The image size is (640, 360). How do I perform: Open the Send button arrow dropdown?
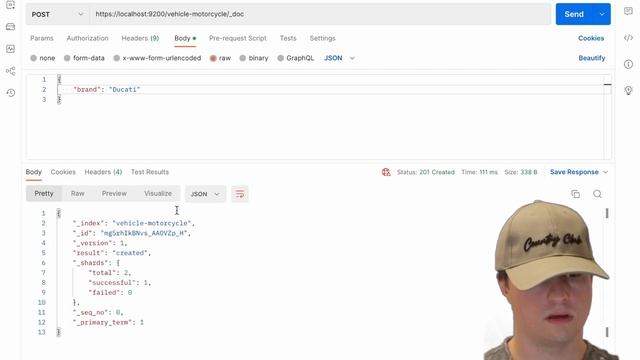coord(602,14)
